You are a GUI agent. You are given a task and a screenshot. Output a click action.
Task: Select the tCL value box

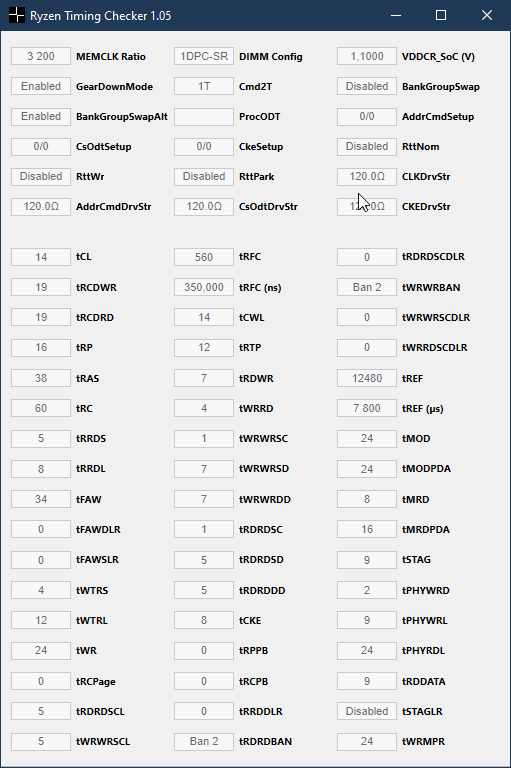coord(41,257)
